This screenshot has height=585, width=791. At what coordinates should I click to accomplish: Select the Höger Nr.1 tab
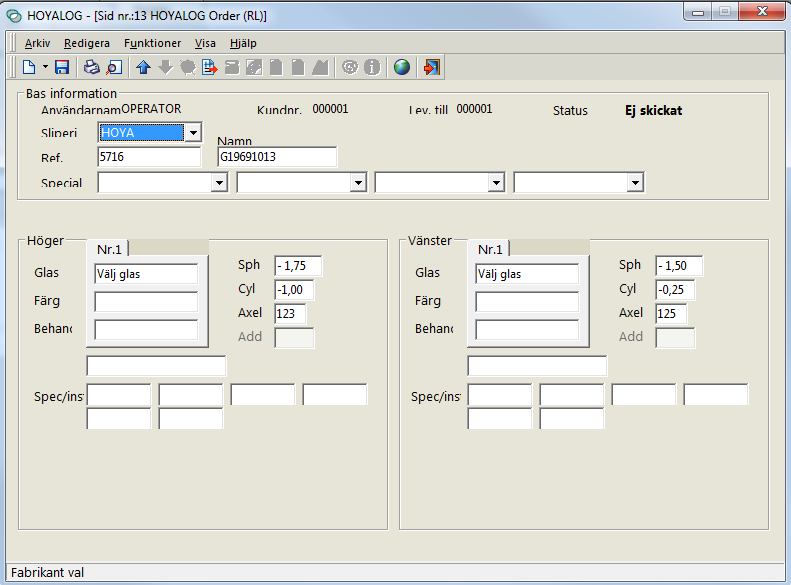coord(109,249)
